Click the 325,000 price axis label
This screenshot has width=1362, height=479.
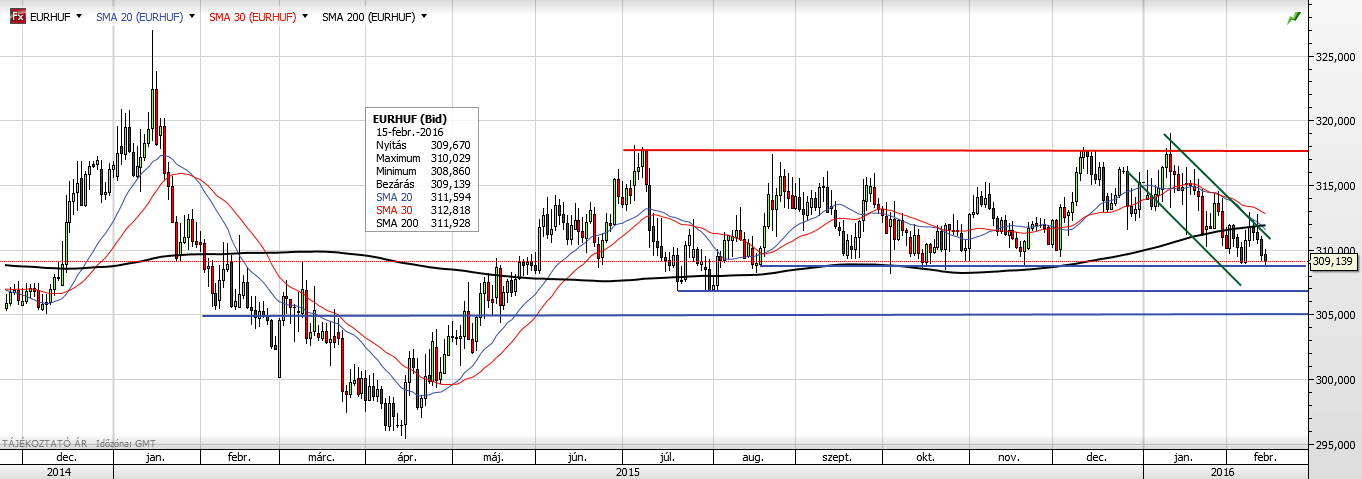1334,56
